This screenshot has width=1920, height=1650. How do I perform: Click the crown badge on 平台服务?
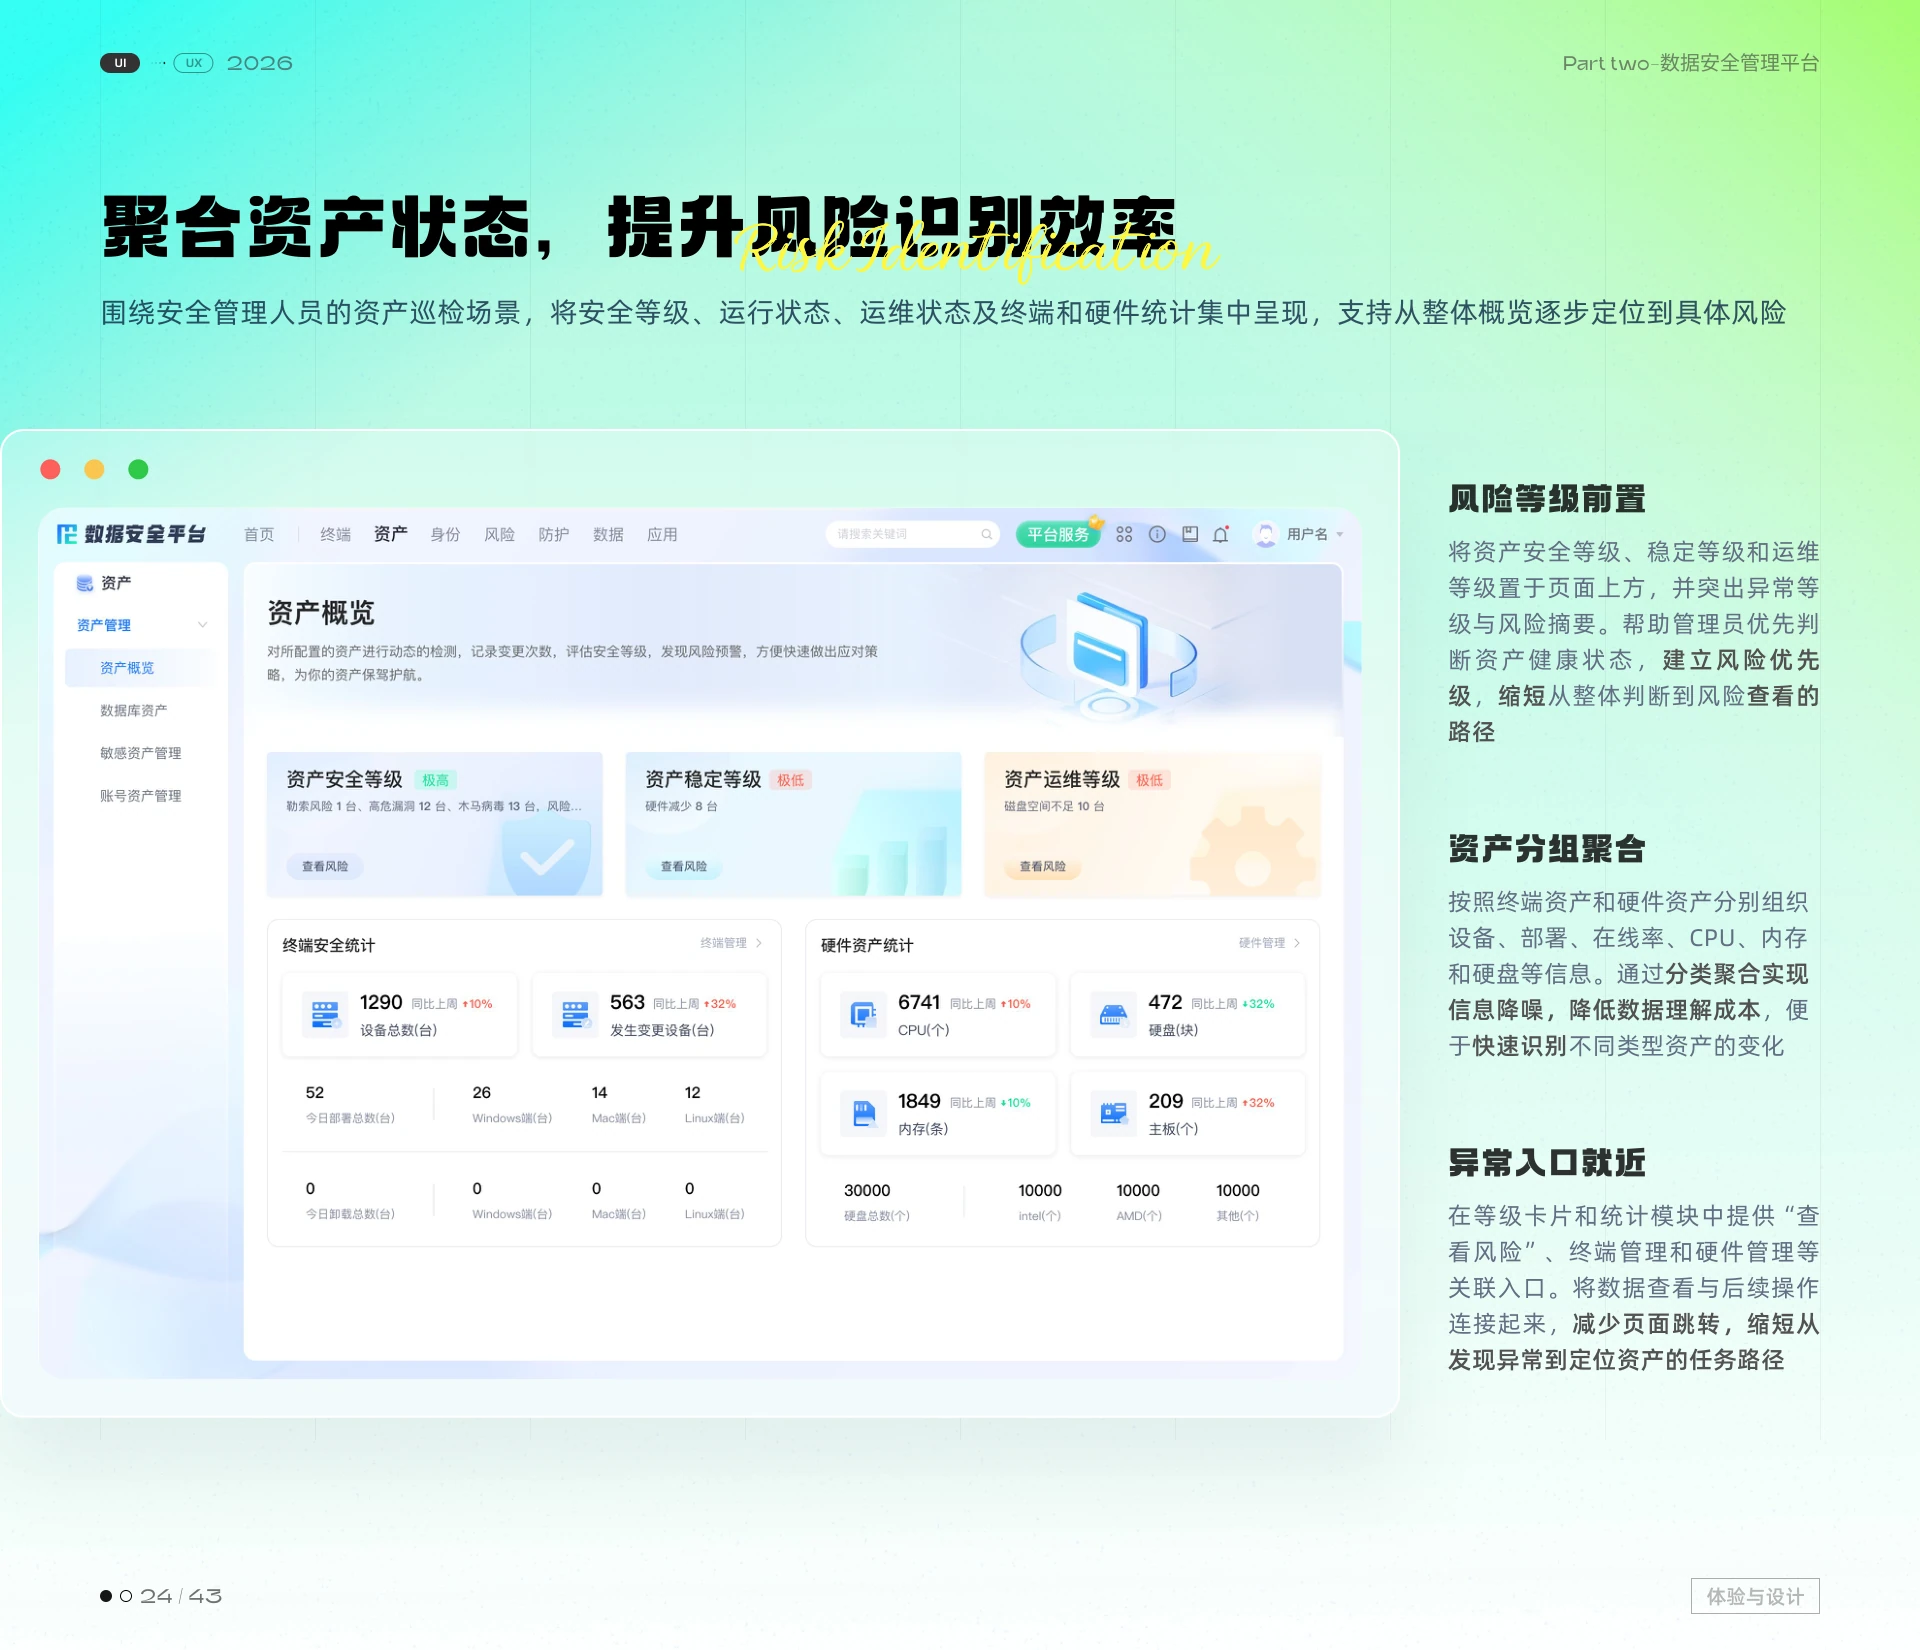point(1096,522)
